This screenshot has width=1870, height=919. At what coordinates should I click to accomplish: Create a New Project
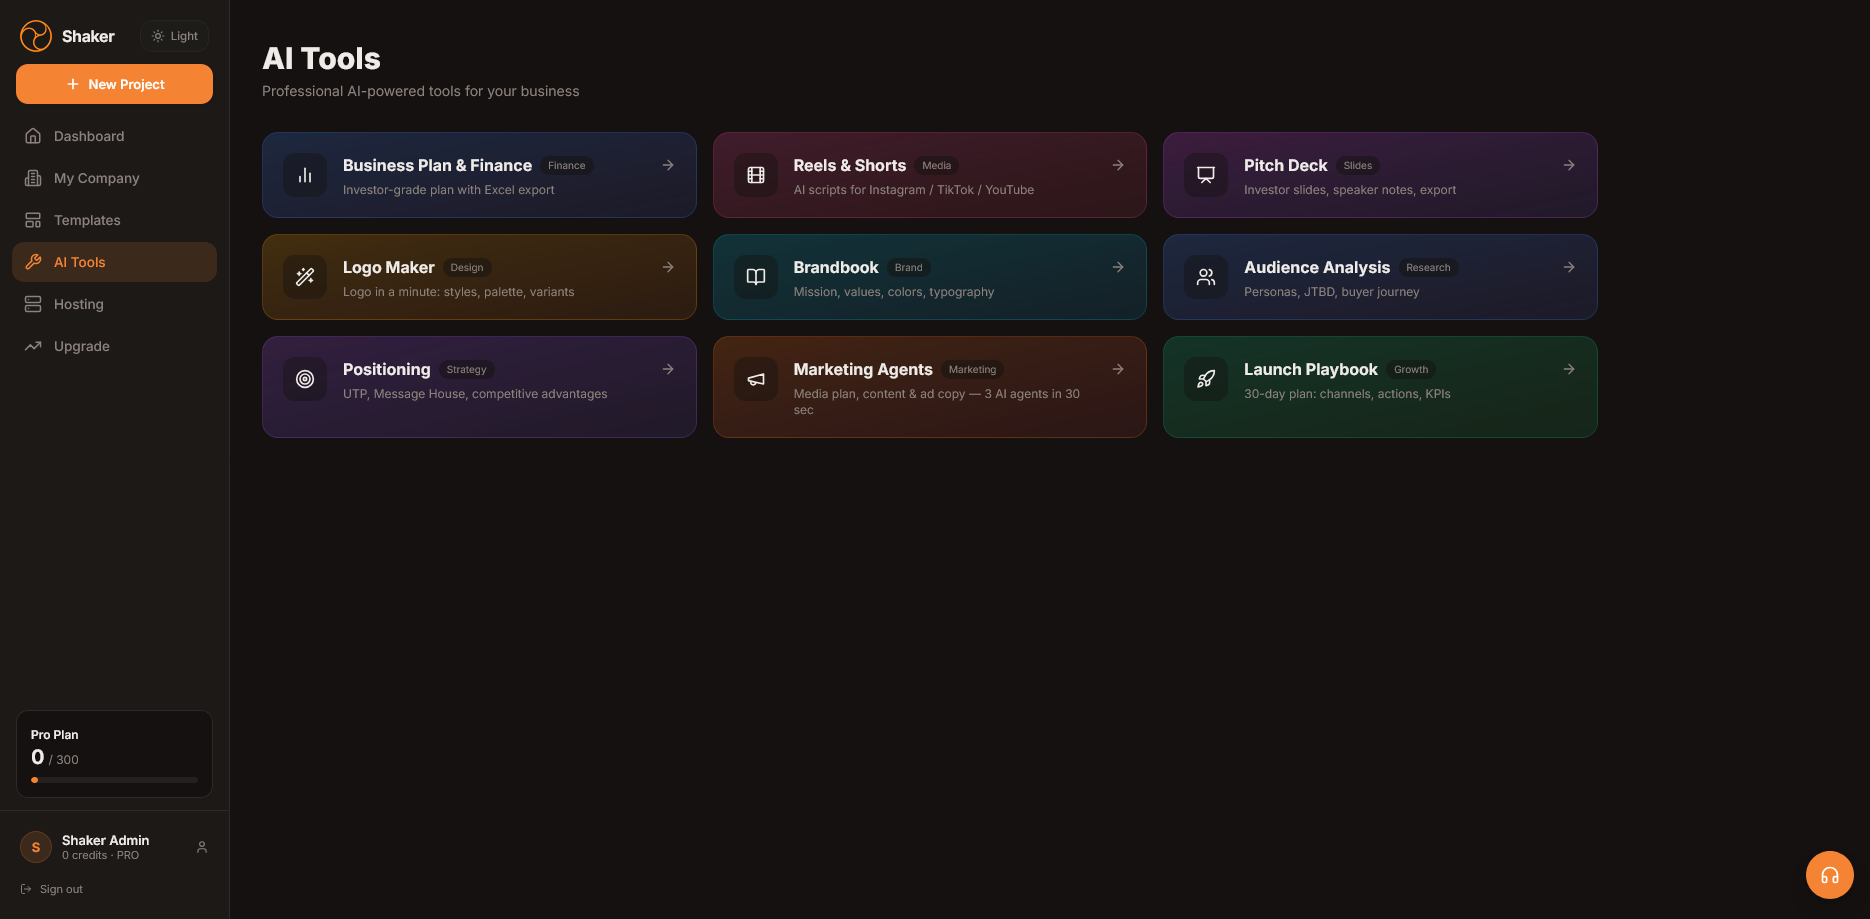point(114,84)
